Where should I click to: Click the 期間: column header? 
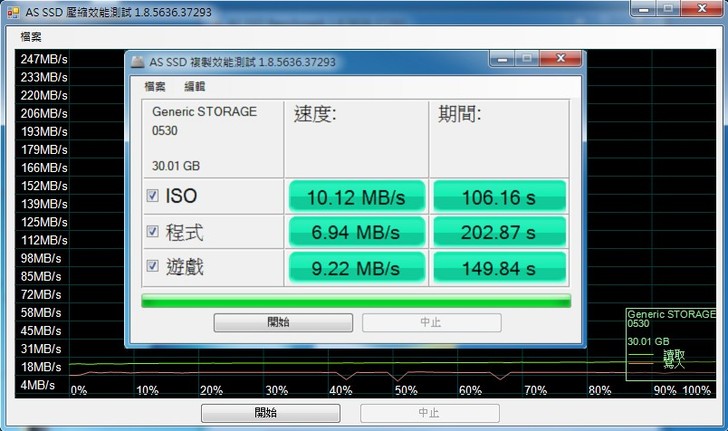tap(460, 114)
